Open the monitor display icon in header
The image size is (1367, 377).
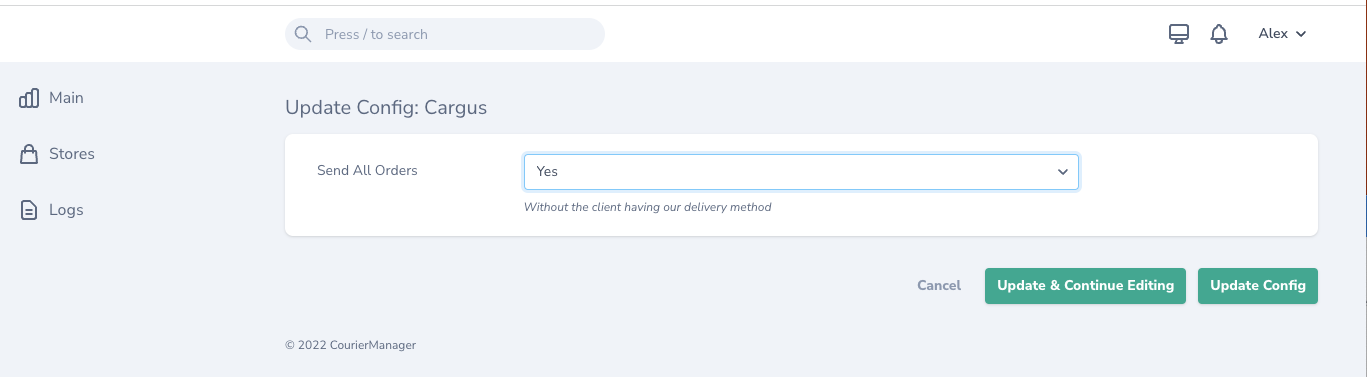click(1179, 34)
